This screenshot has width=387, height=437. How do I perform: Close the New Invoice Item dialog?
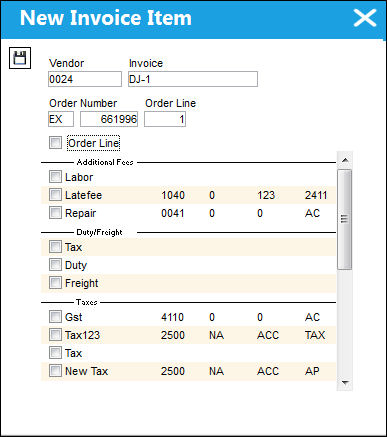click(365, 18)
